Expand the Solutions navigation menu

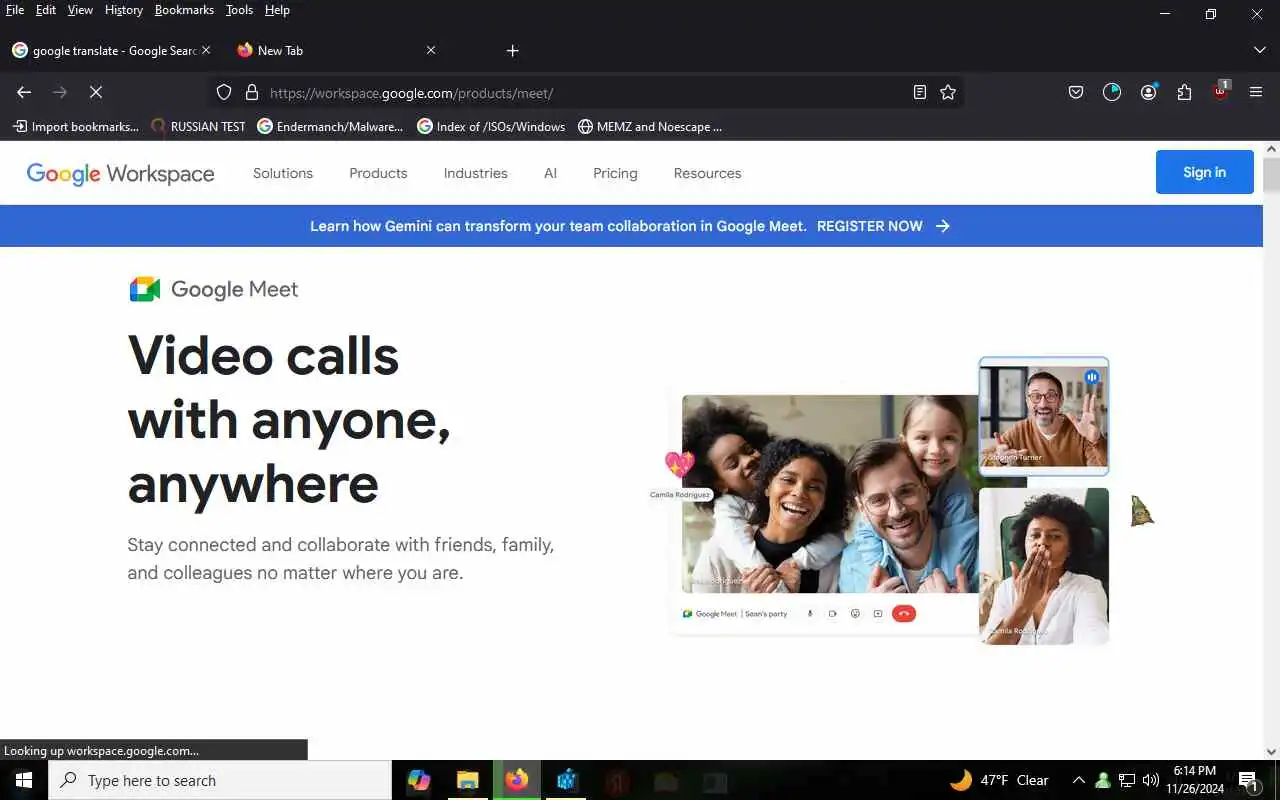click(283, 173)
